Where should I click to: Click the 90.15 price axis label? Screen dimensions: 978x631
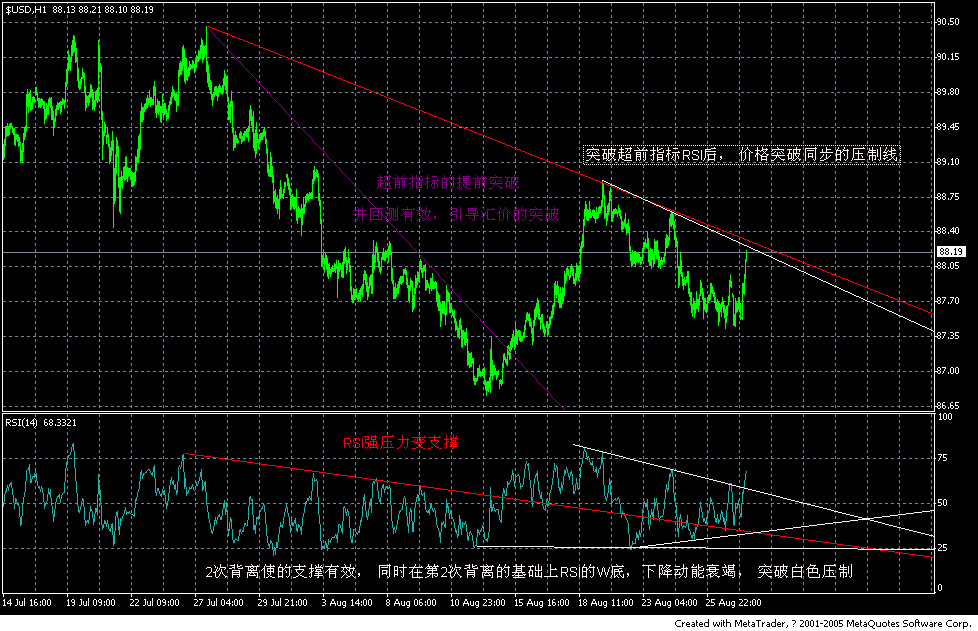(x=948, y=57)
